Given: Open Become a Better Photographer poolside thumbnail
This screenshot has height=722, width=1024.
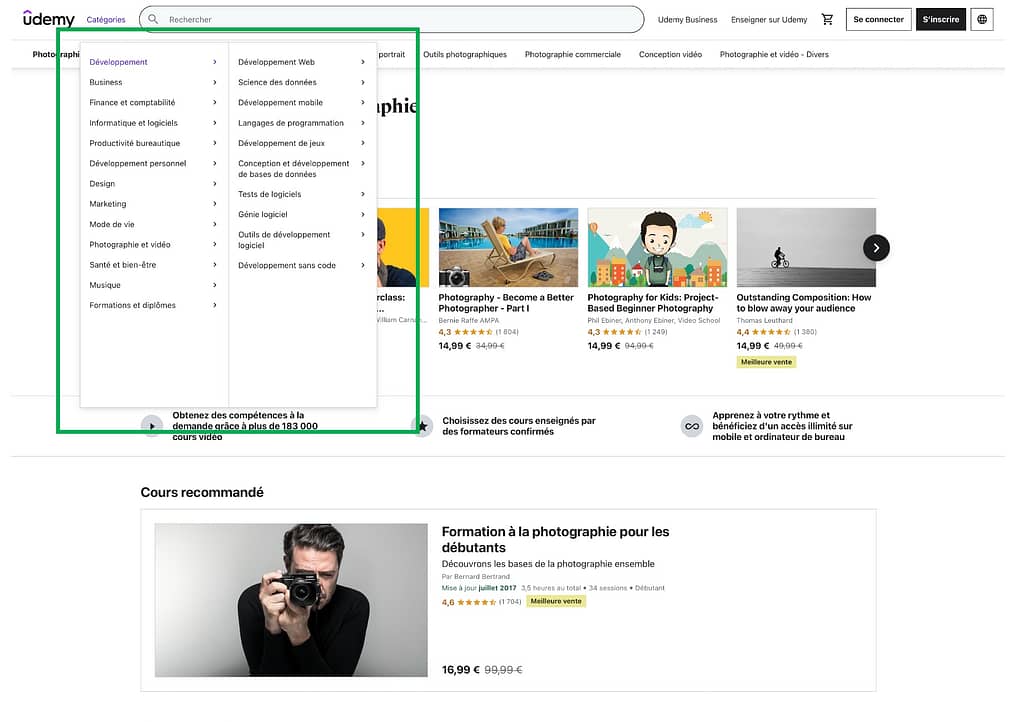Looking at the screenshot, I should (507, 247).
